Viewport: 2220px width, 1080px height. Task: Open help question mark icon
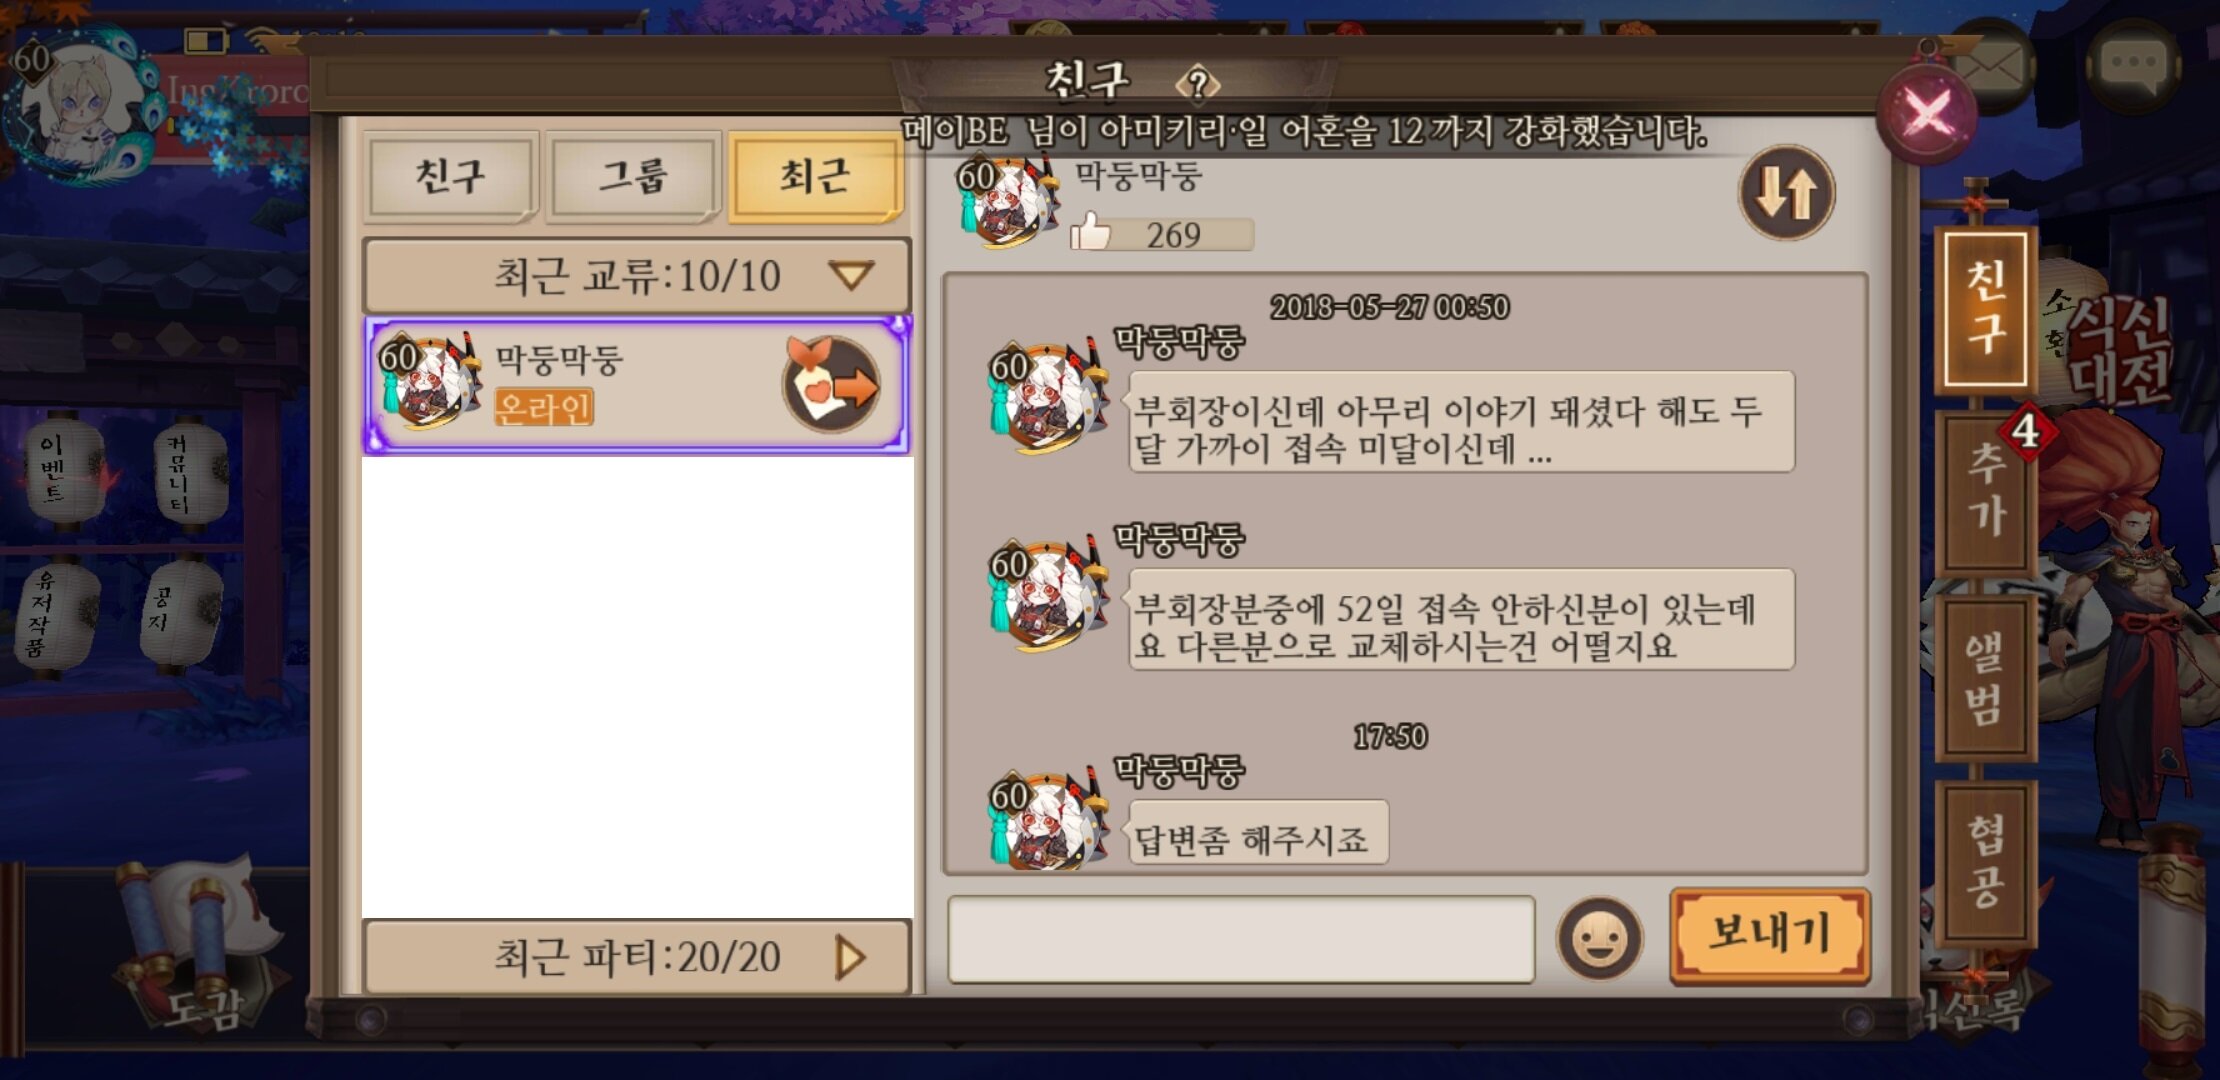(x=1198, y=84)
